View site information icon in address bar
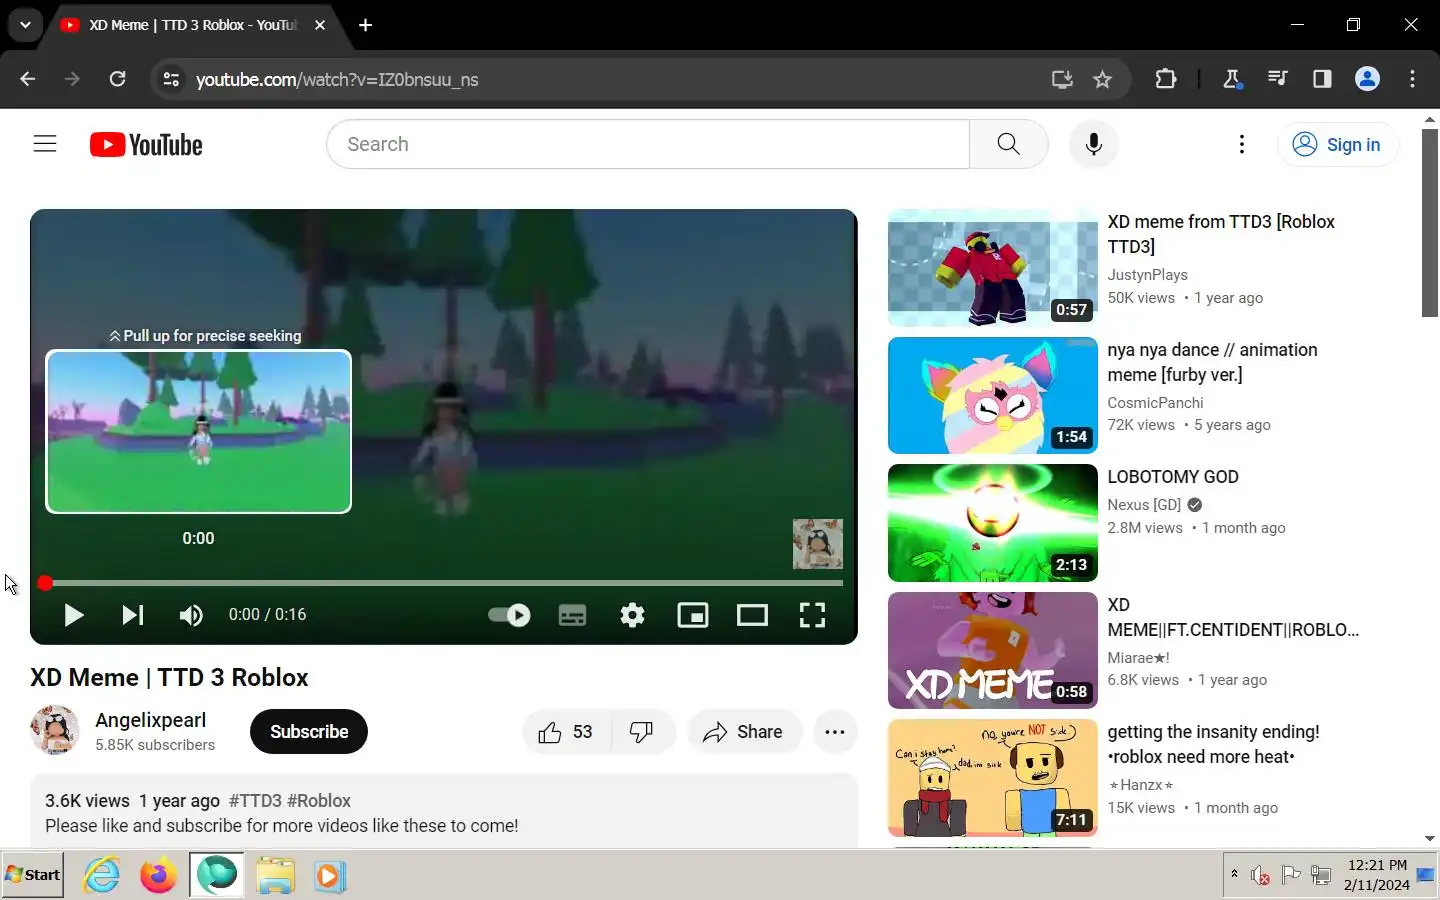Screen dimensions: 1440x900 coord(171,79)
